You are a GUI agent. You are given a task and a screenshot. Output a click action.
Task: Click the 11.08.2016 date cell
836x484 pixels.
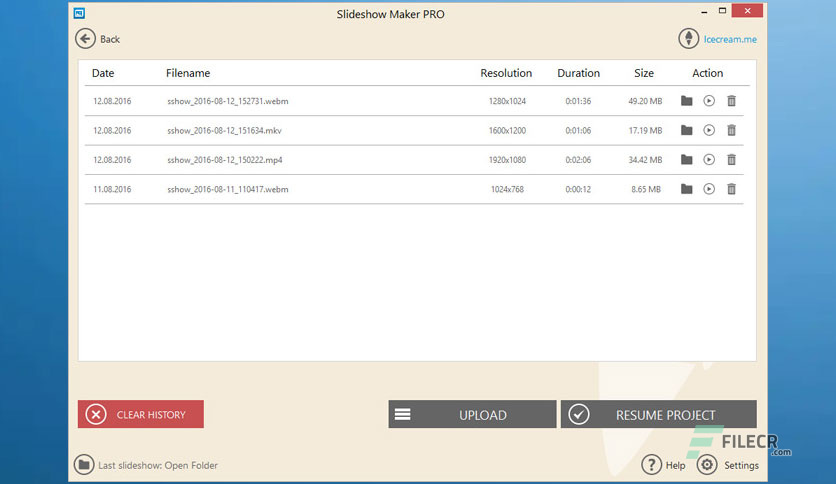(x=112, y=189)
